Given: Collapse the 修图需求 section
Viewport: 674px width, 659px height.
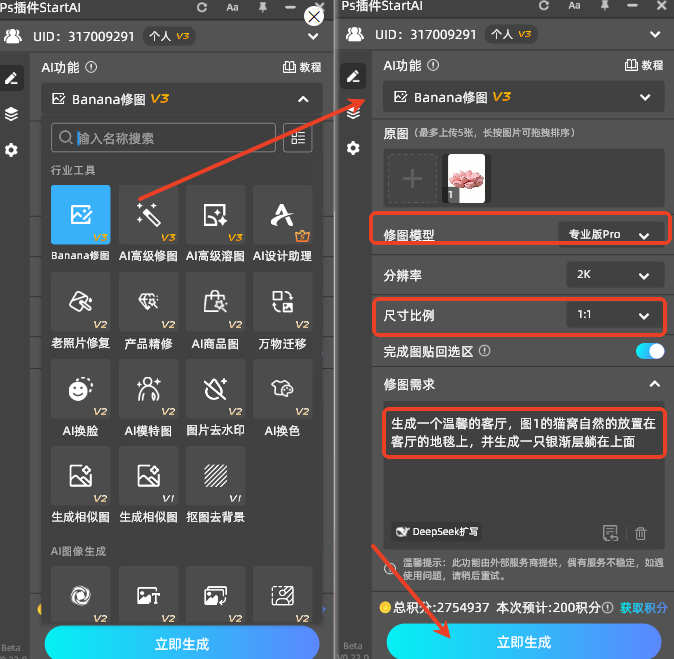Looking at the screenshot, I should pos(655,384).
